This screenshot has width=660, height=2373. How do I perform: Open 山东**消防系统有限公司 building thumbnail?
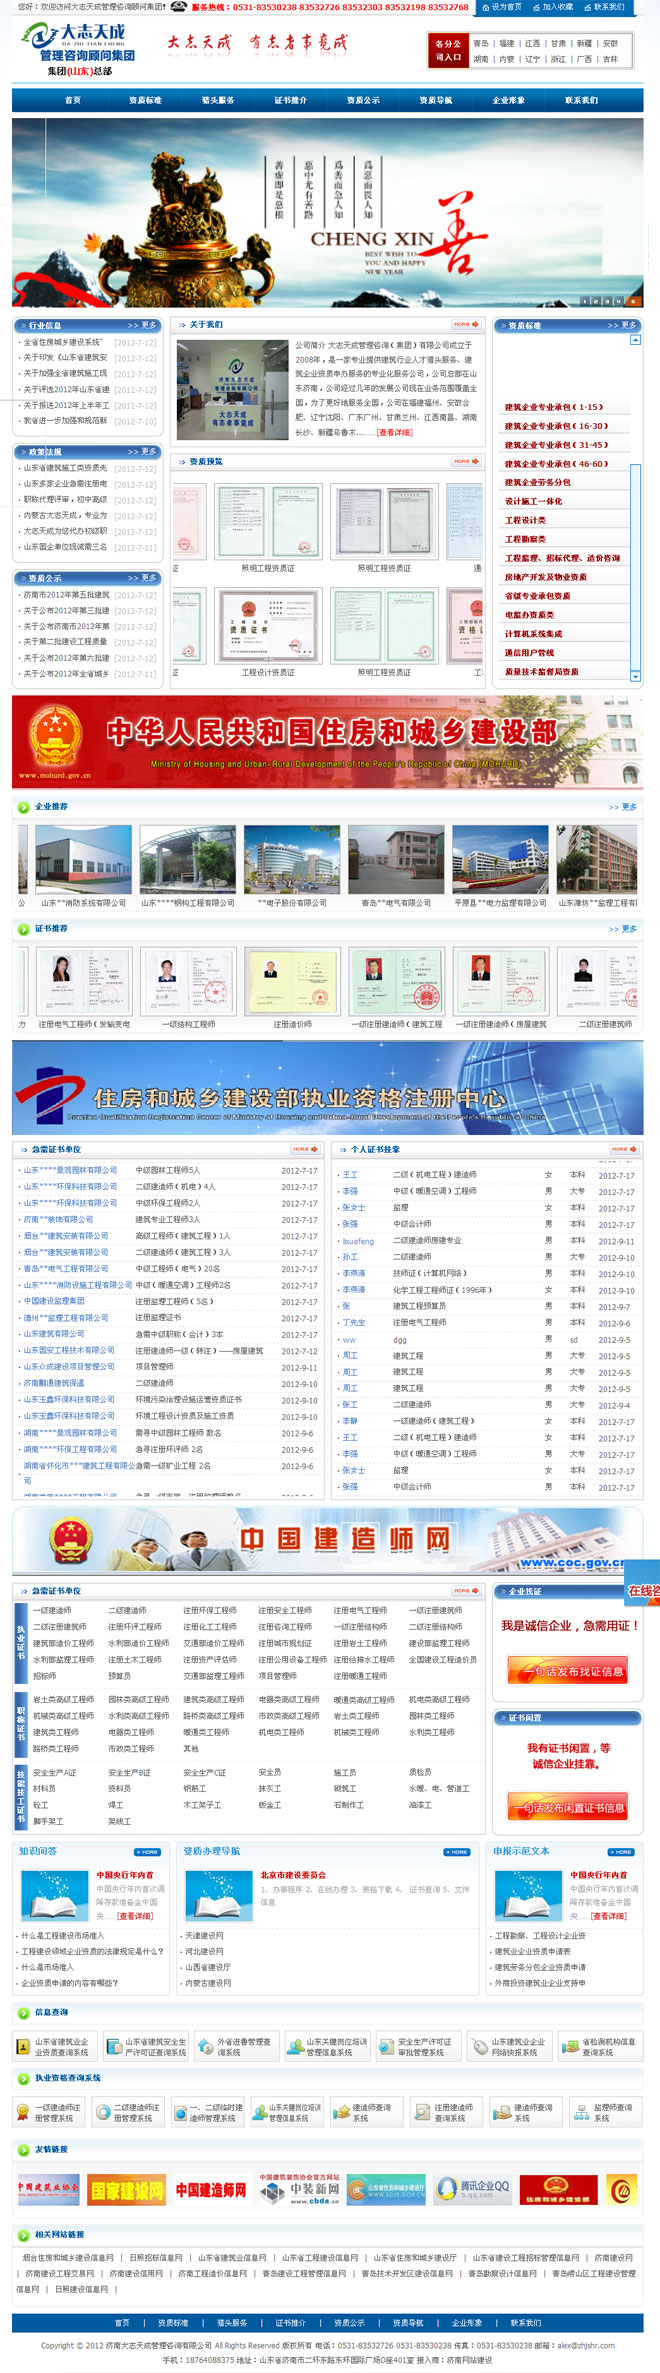coord(83,858)
